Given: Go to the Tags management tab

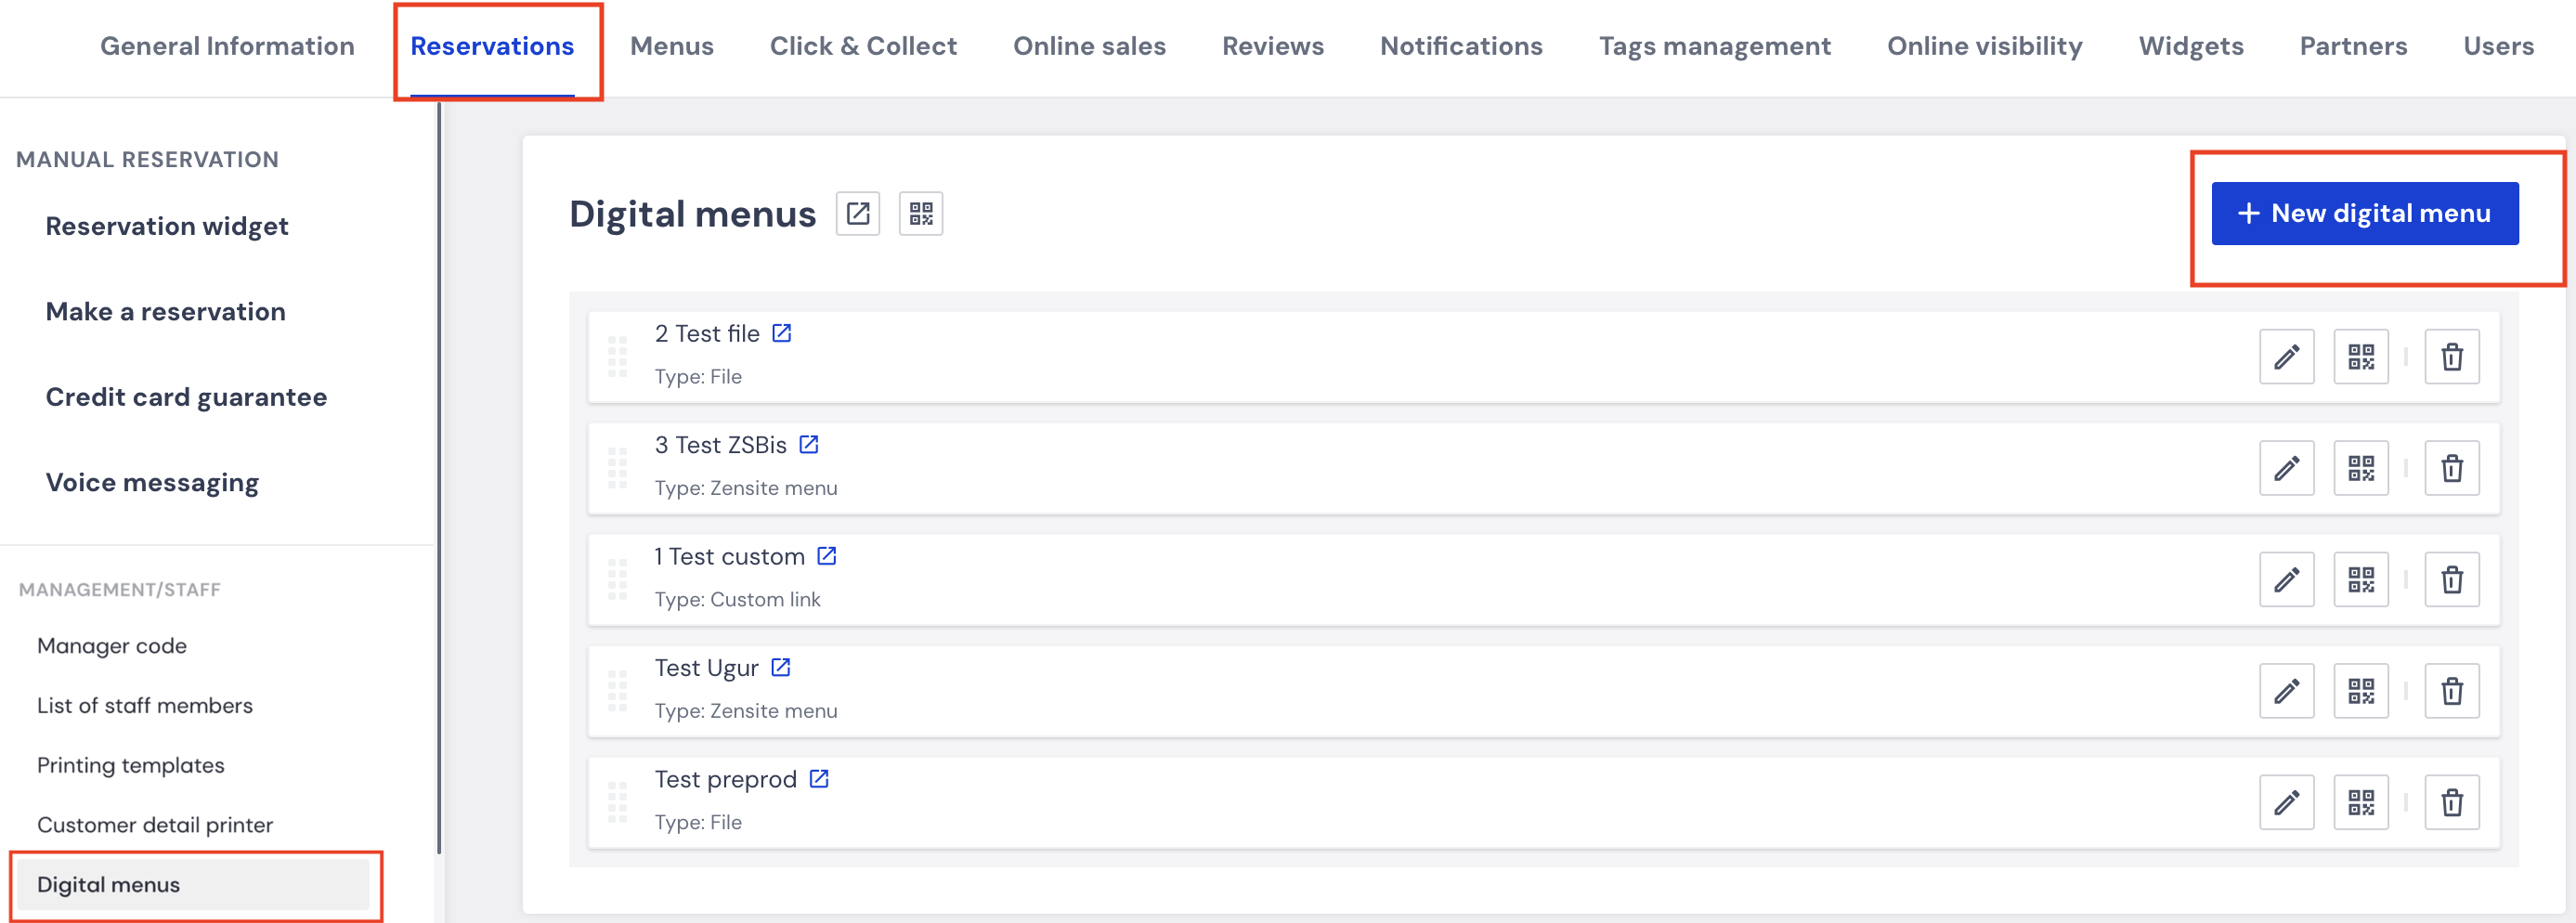Looking at the screenshot, I should pos(1715,46).
